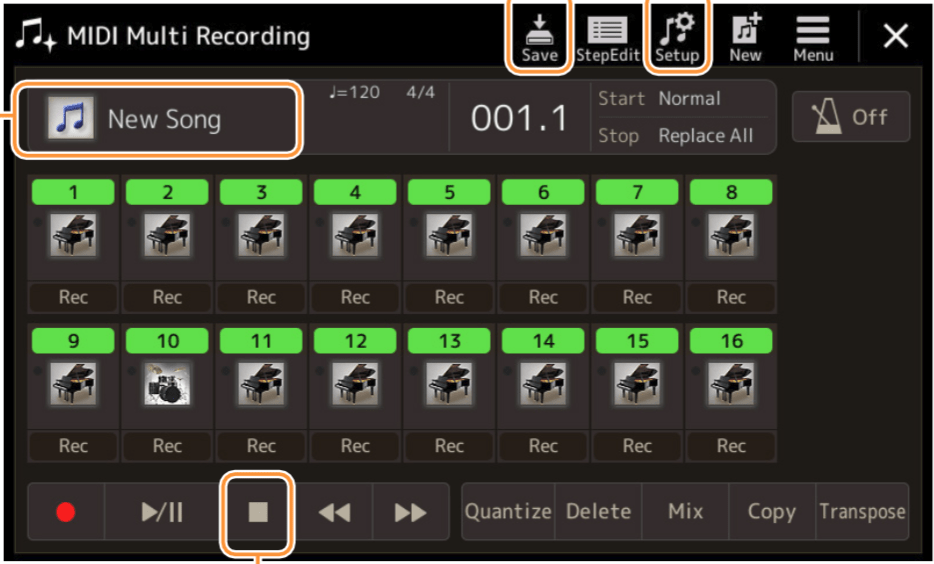Enable Rec on channel 3

pos(261,297)
